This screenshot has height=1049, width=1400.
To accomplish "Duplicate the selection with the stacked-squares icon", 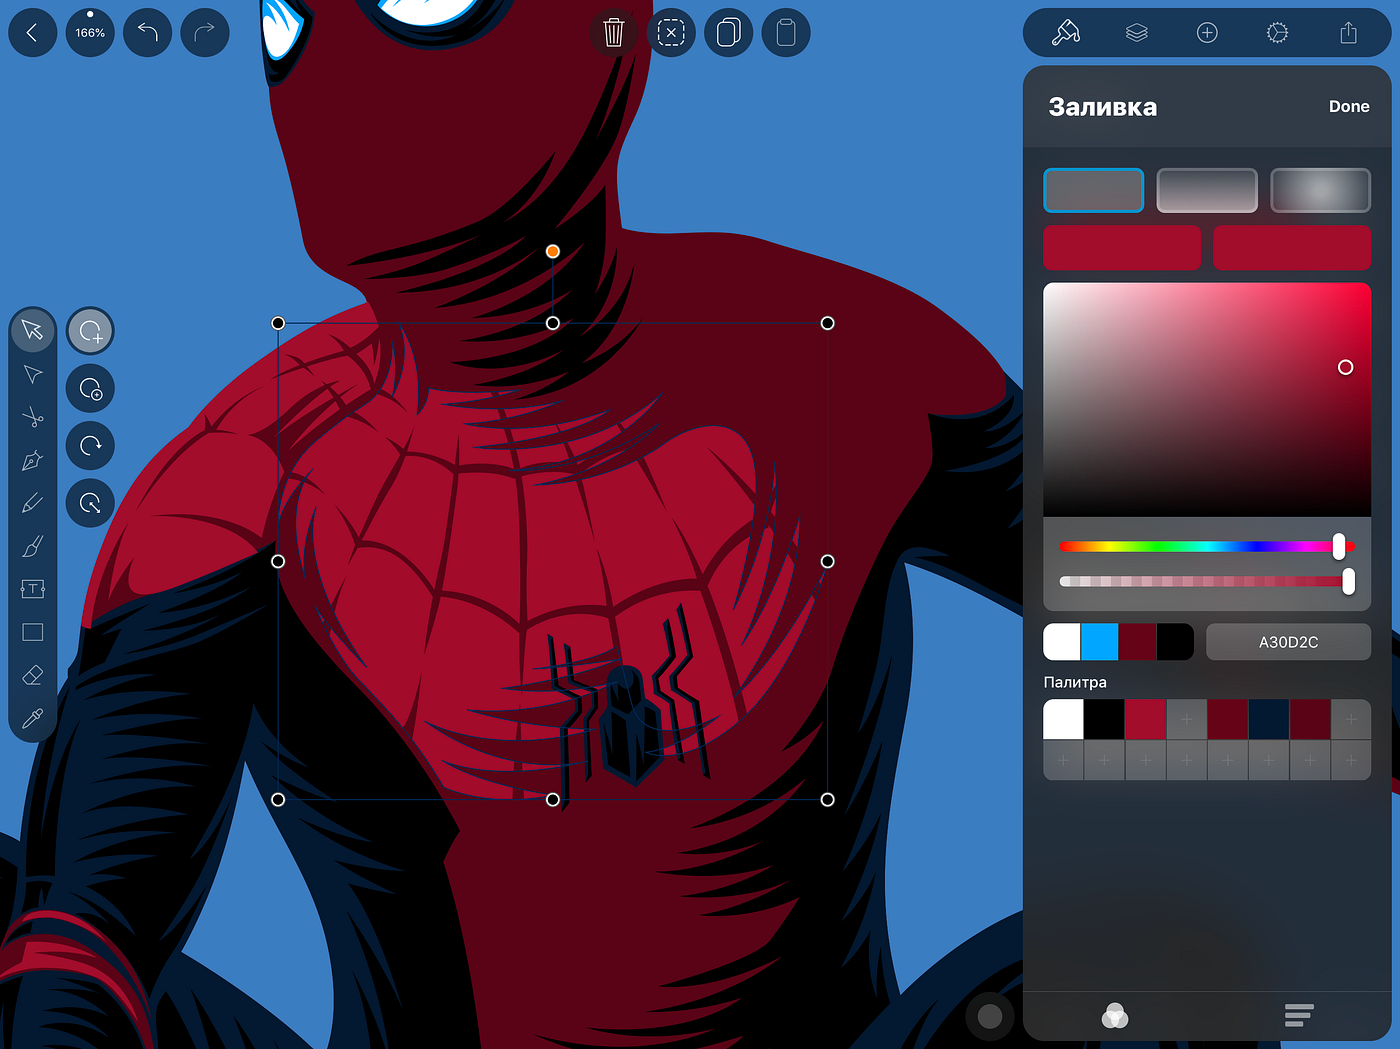I will (x=729, y=33).
